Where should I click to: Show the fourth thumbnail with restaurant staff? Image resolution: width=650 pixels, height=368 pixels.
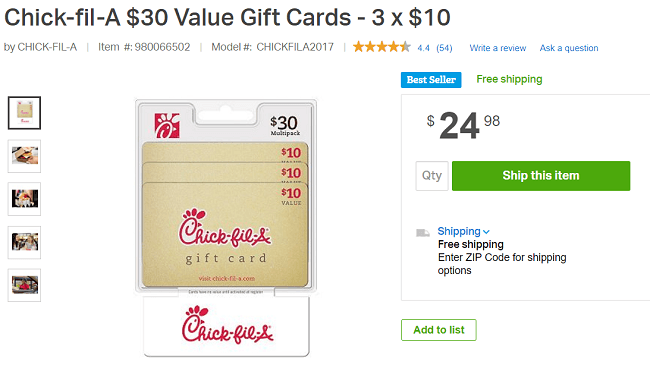point(24,242)
